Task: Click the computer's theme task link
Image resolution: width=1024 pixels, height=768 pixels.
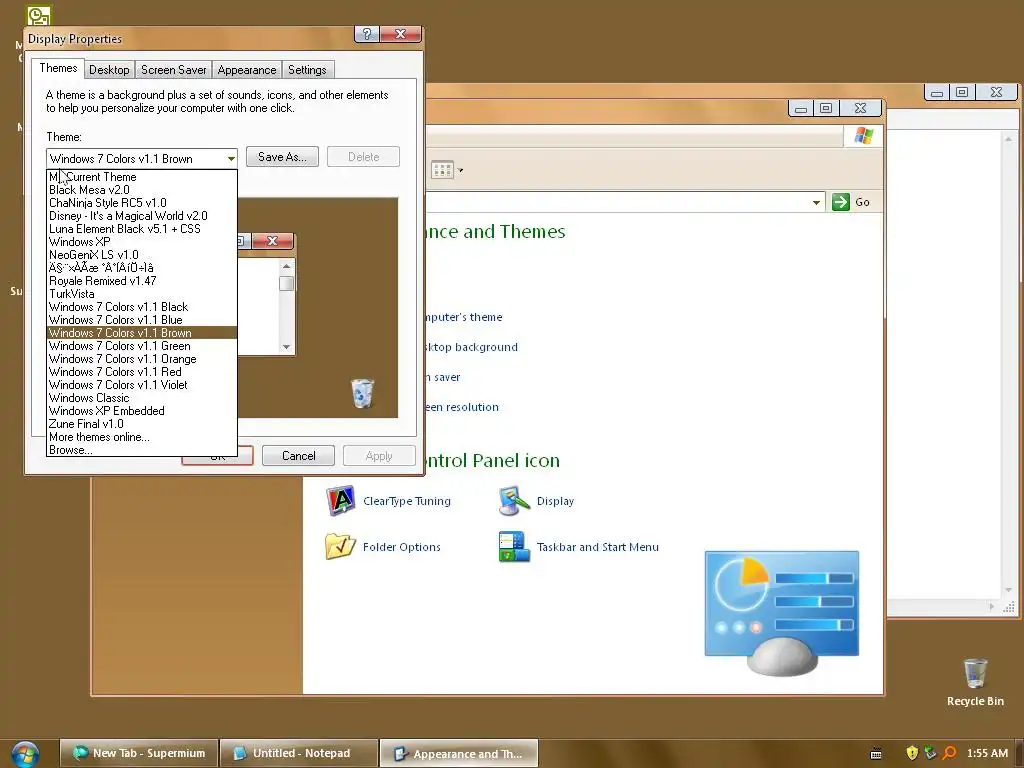Action: pos(464,317)
